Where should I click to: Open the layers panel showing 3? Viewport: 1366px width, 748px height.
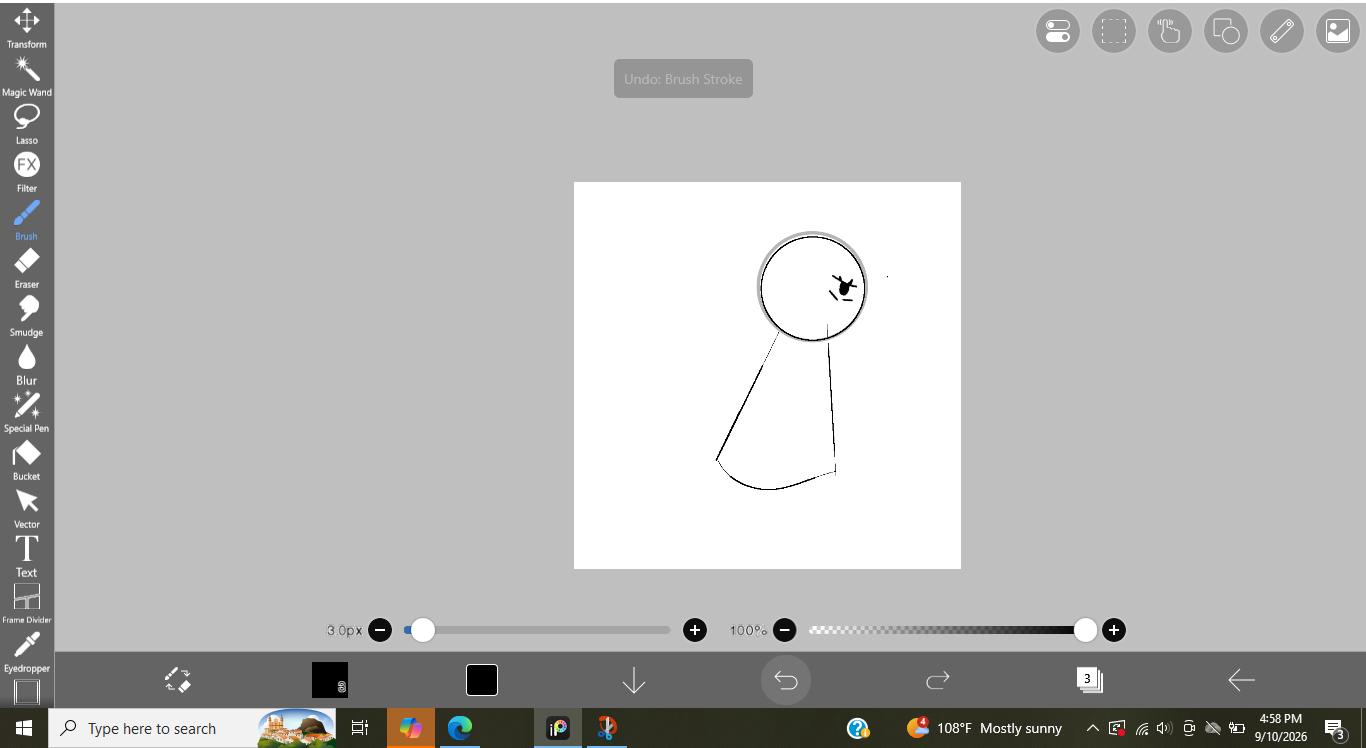1089,680
